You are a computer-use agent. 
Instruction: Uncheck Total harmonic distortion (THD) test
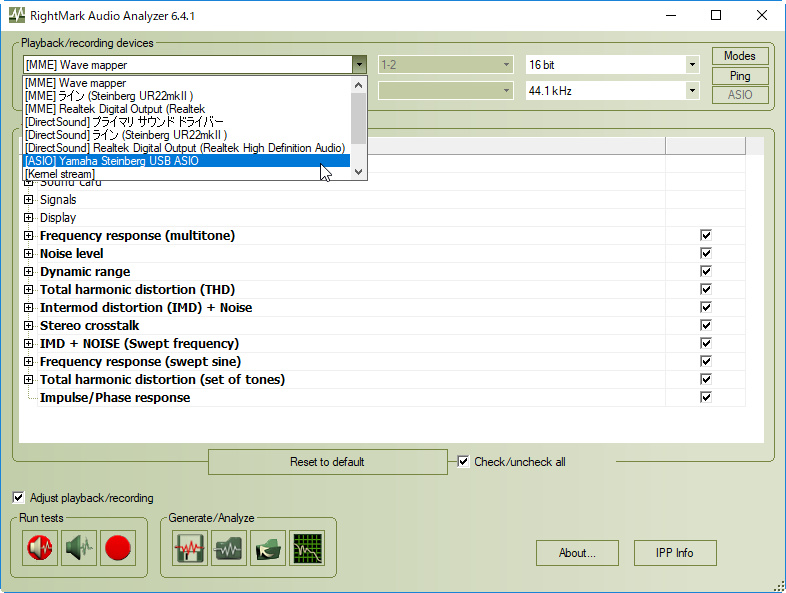point(706,289)
